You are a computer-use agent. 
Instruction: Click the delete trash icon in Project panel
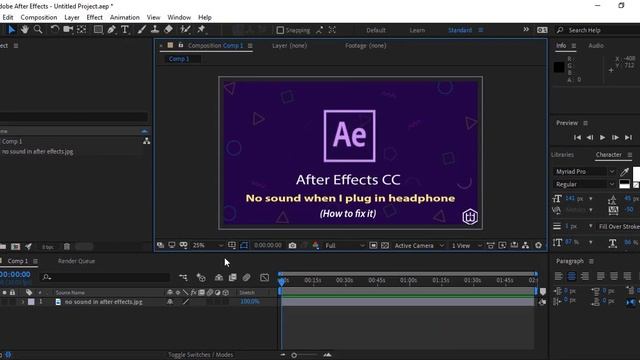pyautogui.click(x=67, y=247)
